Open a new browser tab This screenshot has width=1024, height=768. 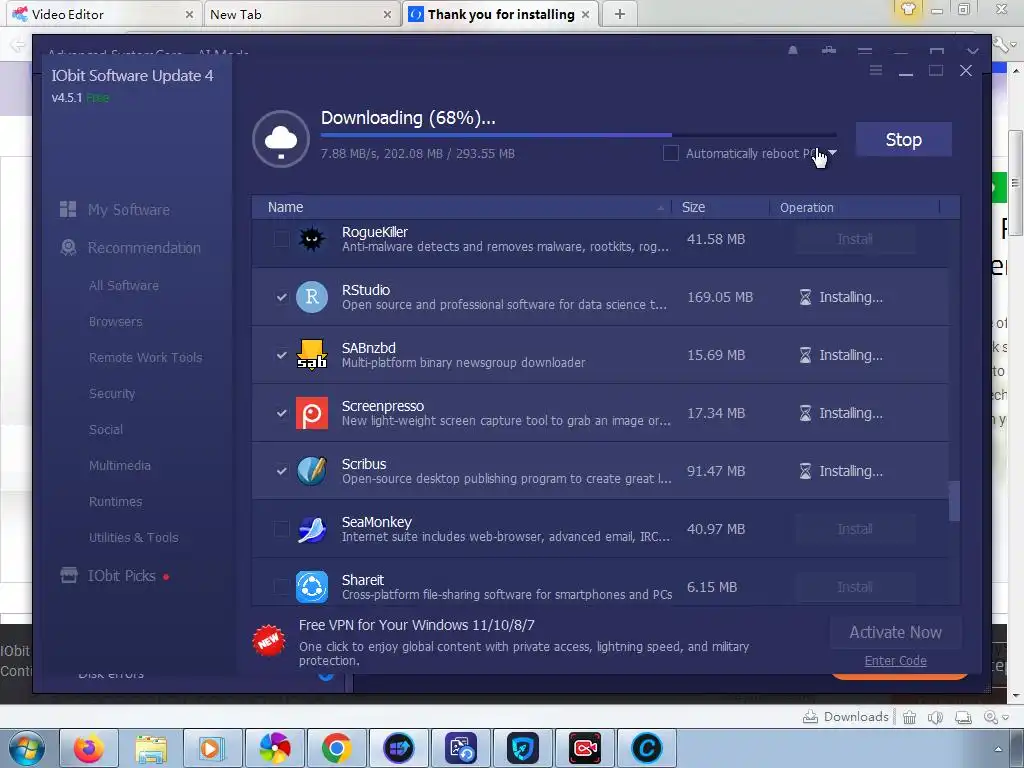(620, 14)
